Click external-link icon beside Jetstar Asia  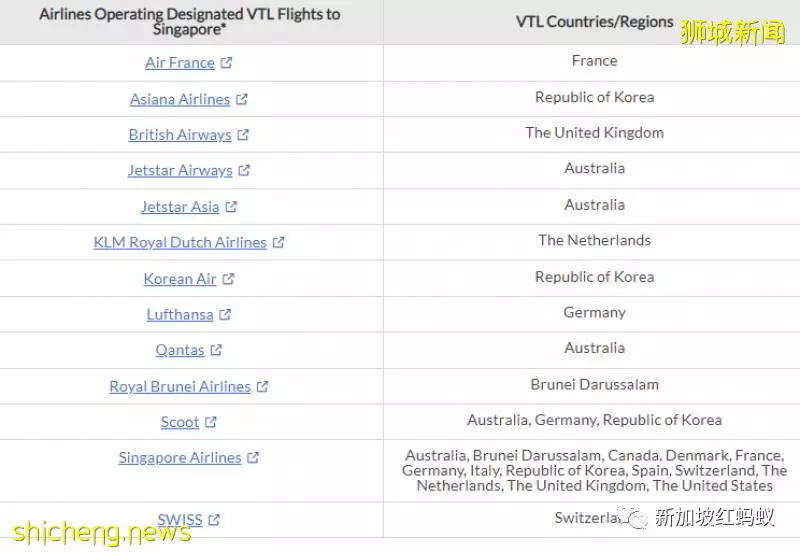point(231,207)
